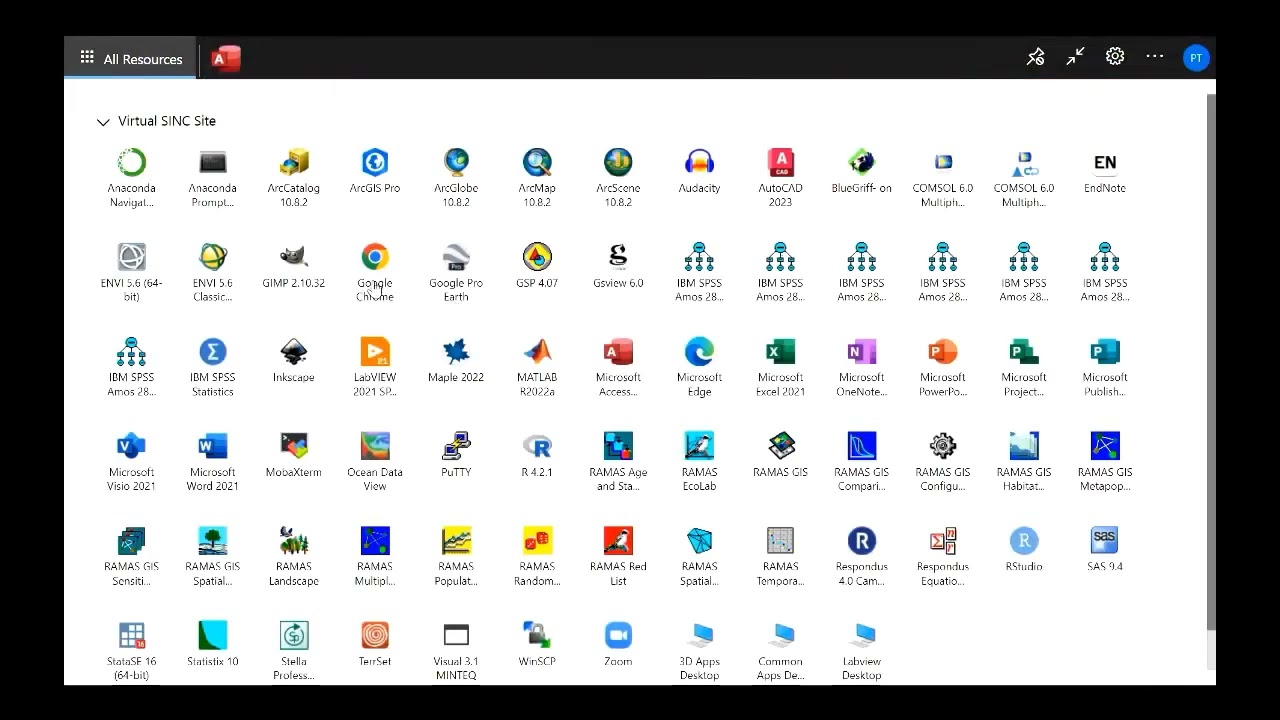Start GIMP 2.10.32

coord(294,266)
